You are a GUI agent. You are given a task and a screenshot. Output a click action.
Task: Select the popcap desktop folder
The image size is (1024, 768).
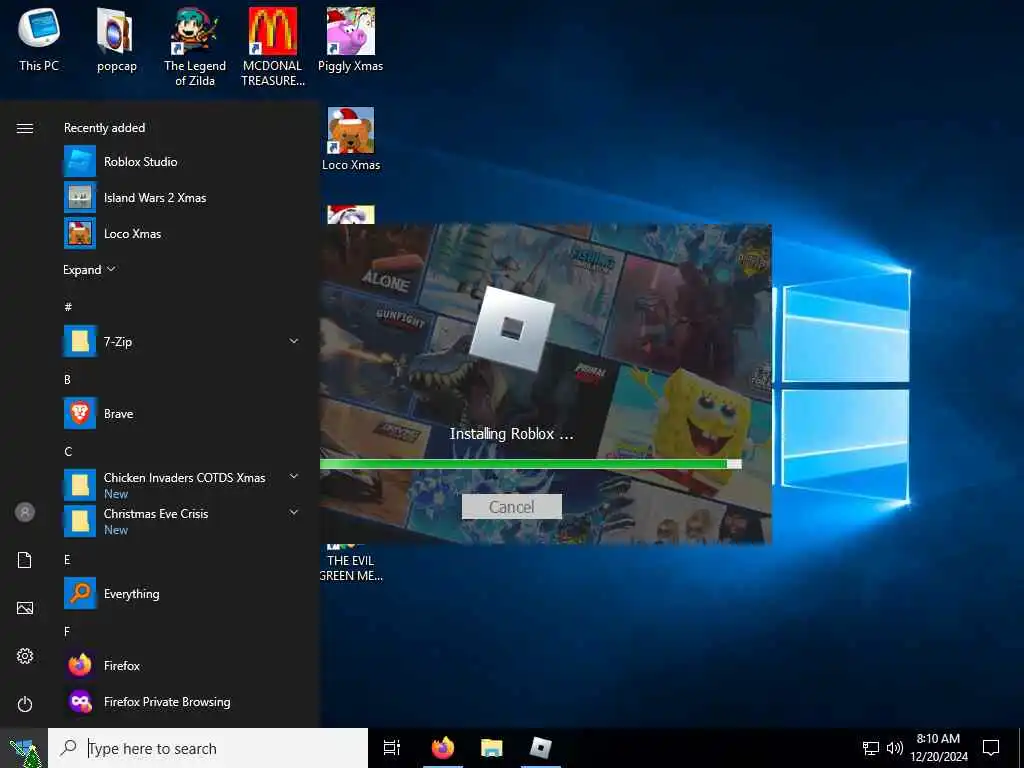point(116,39)
